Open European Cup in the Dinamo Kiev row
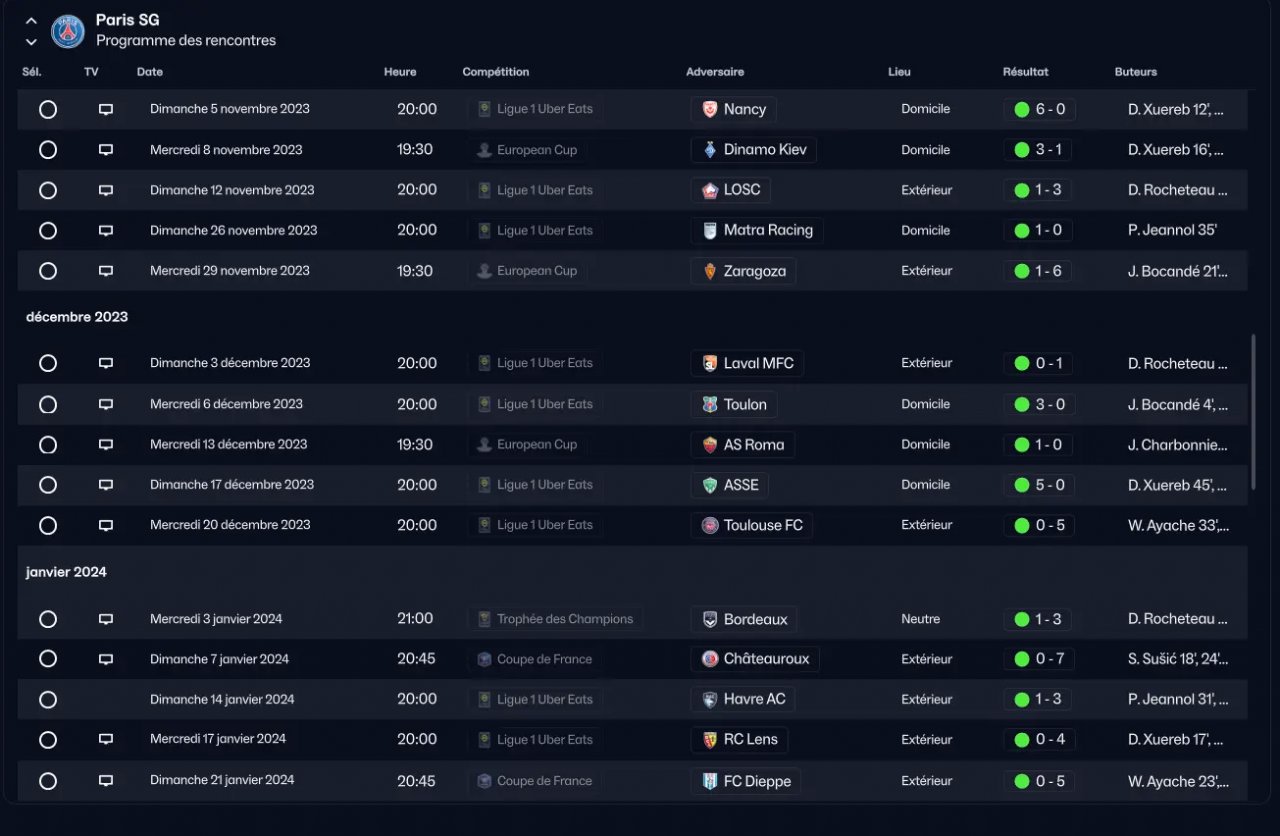Screen dimensions: 1280x836 pos(528,150)
